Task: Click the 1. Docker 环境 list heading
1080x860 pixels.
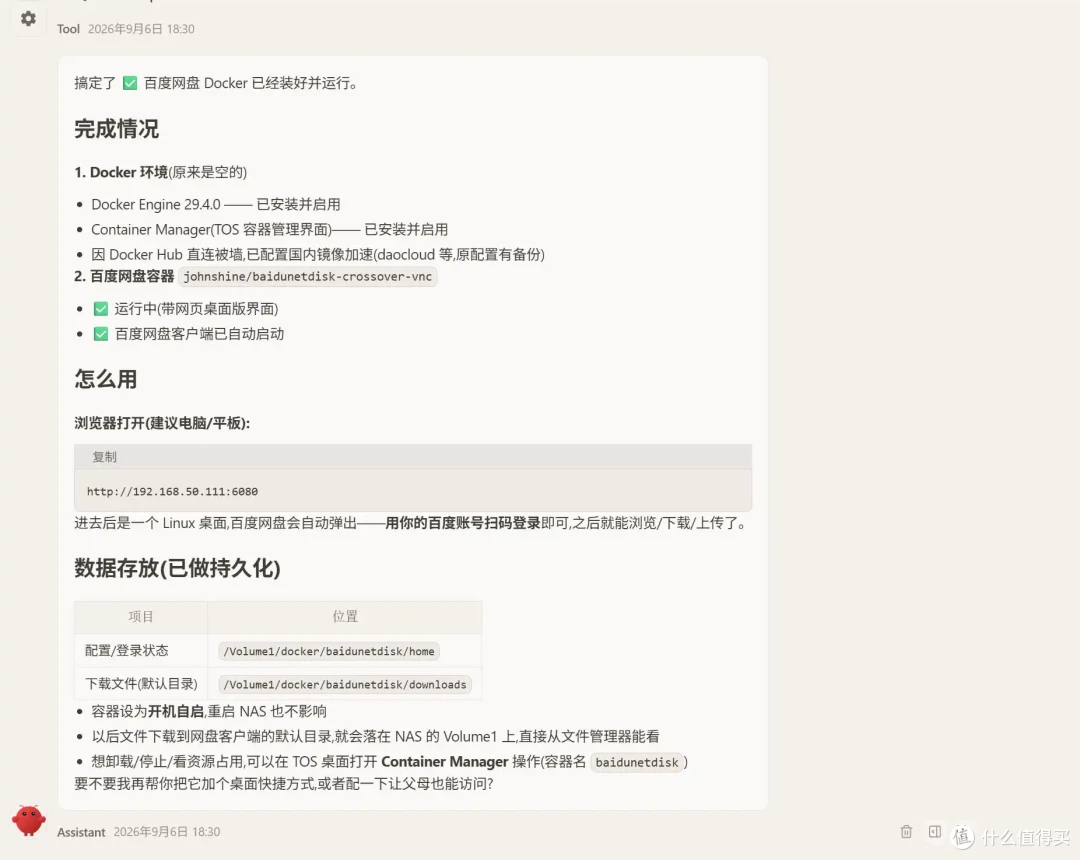Action: pyautogui.click(x=160, y=172)
